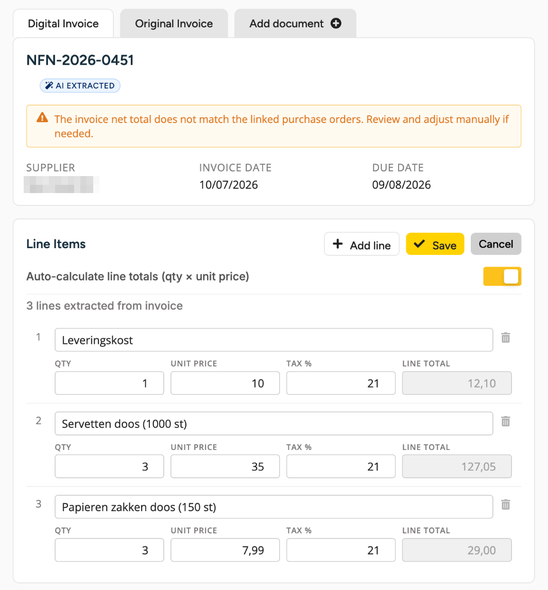
Task: Click the Servetten doos tax percent field
Action: pyautogui.click(x=341, y=466)
